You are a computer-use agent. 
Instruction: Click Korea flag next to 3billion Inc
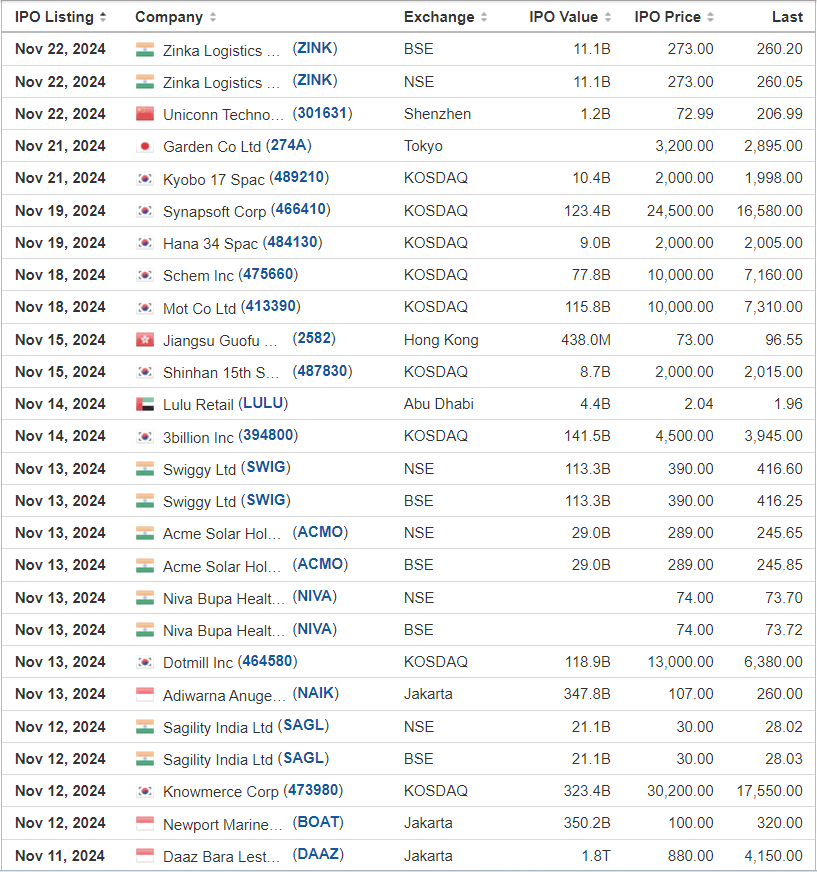click(145, 437)
